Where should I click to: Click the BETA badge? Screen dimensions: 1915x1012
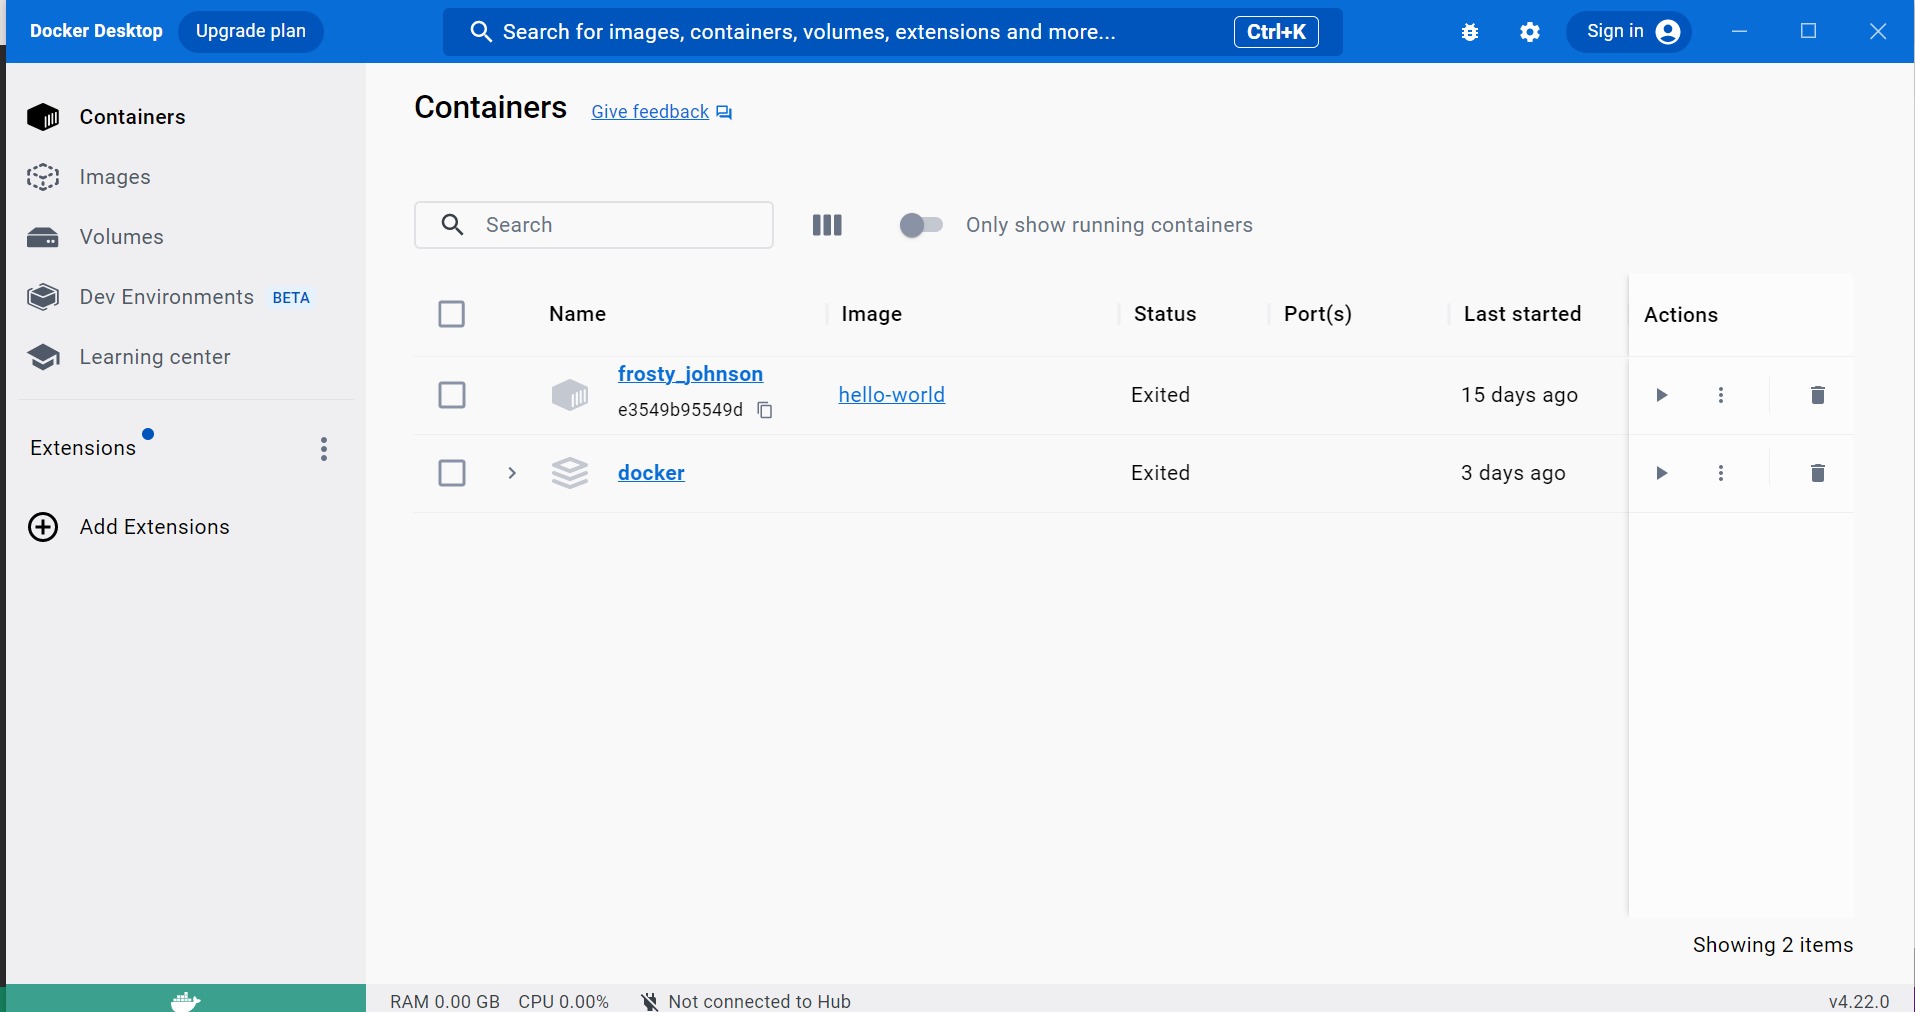click(291, 298)
